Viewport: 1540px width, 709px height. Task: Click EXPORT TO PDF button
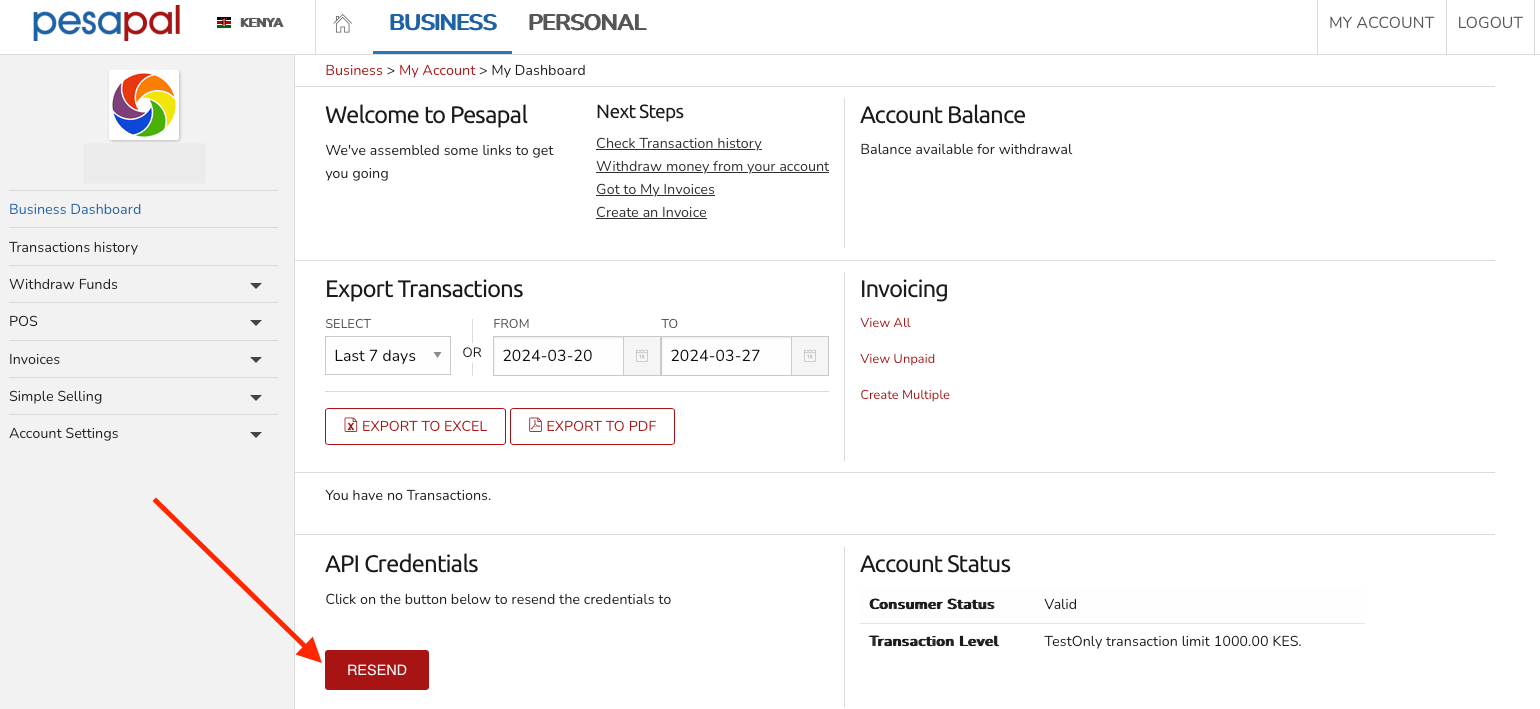pos(592,426)
